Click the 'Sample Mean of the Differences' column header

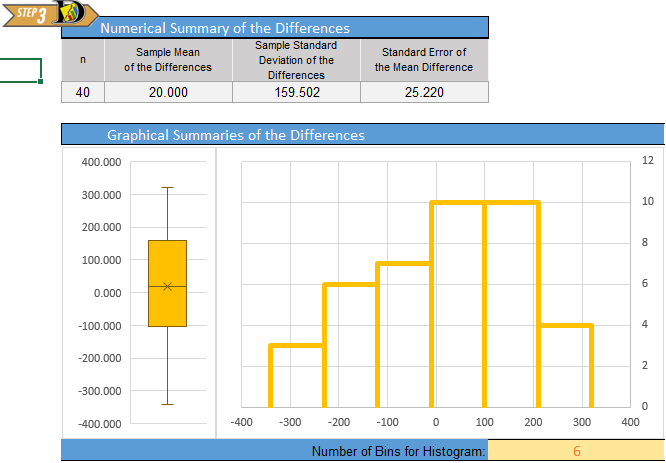click(x=168, y=60)
